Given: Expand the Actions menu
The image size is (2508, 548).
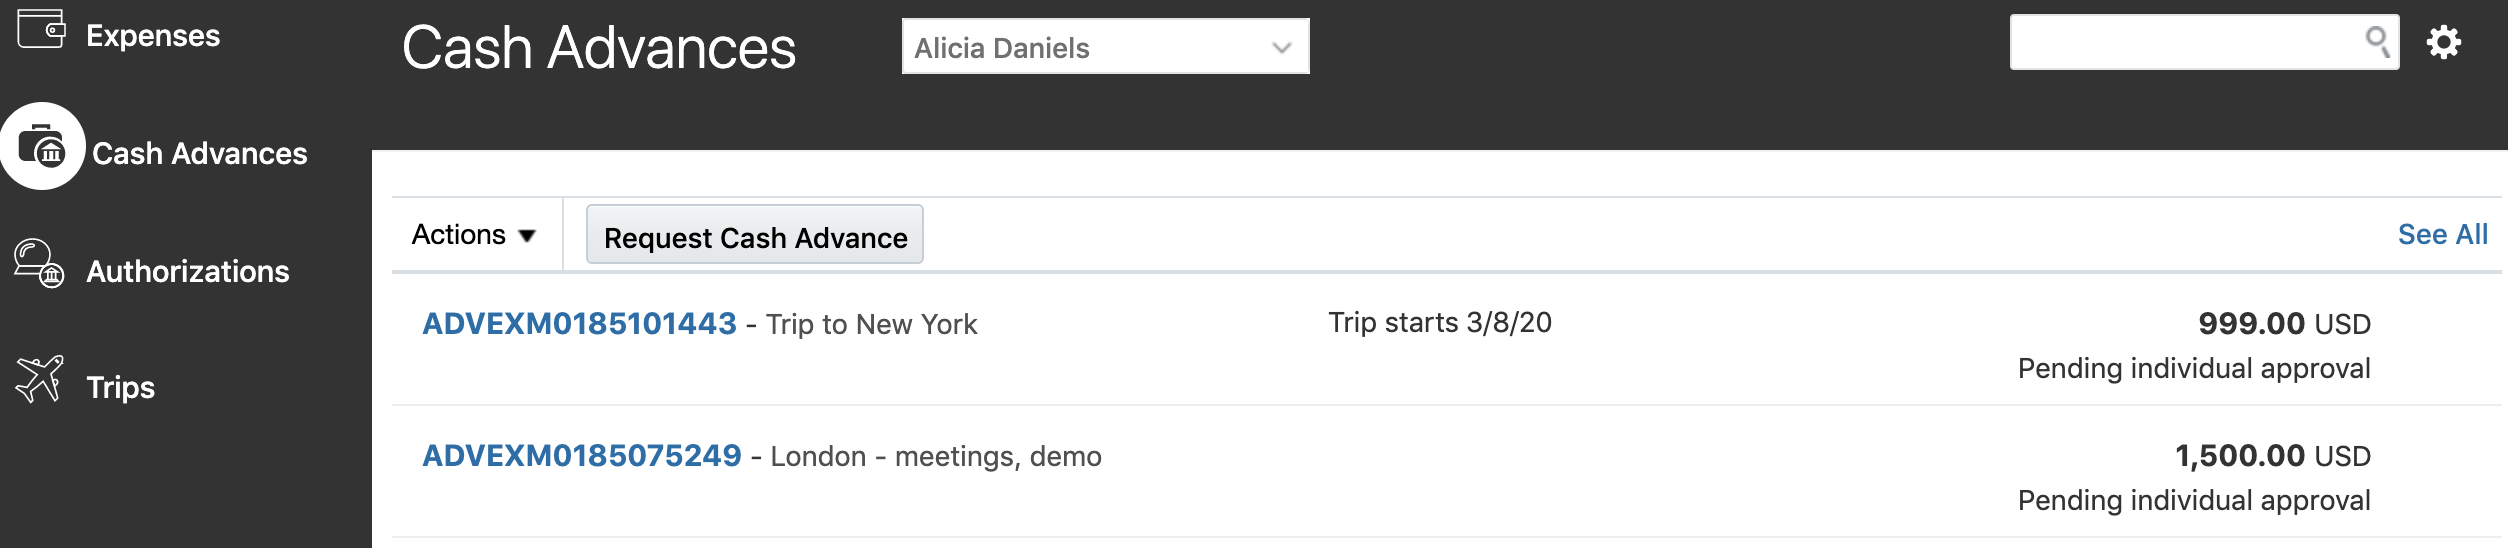Looking at the screenshot, I should click(474, 235).
